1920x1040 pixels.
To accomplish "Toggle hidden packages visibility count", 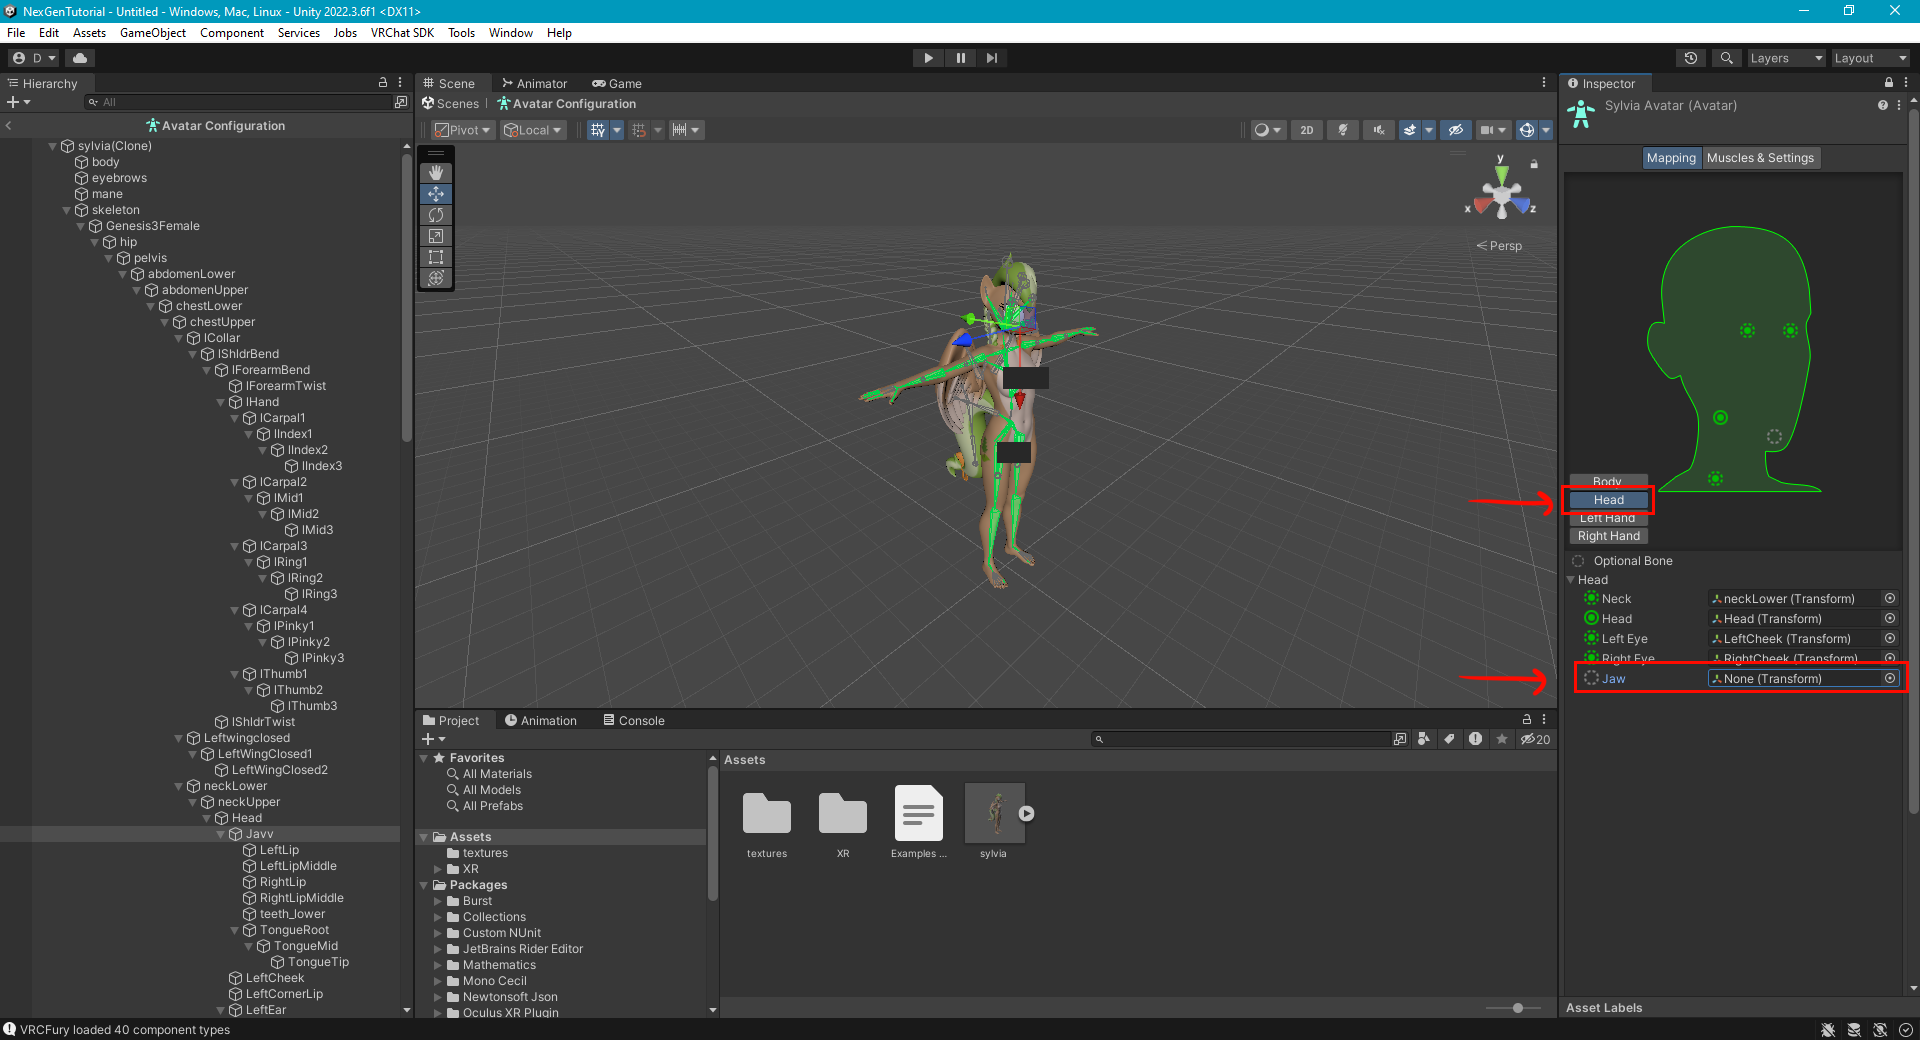I will [1536, 739].
